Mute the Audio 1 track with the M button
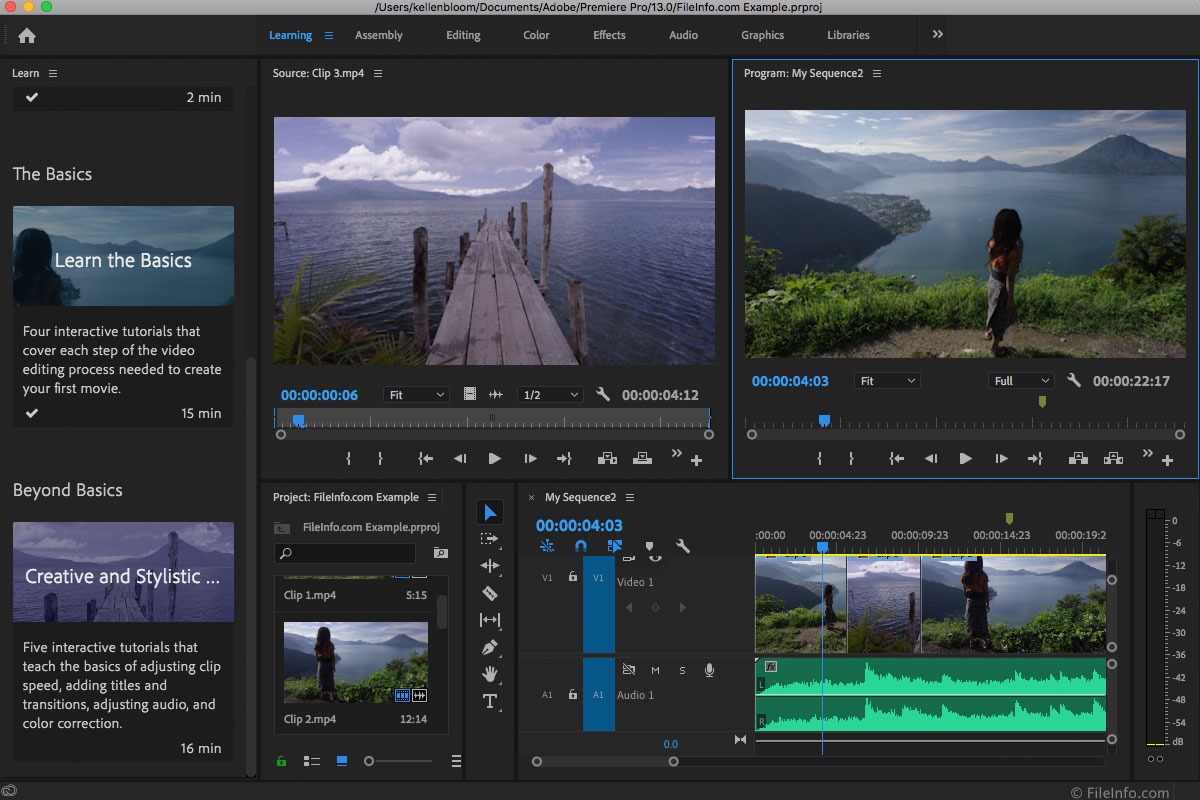The width and height of the screenshot is (1200, 800). click(x=656, y=670)
